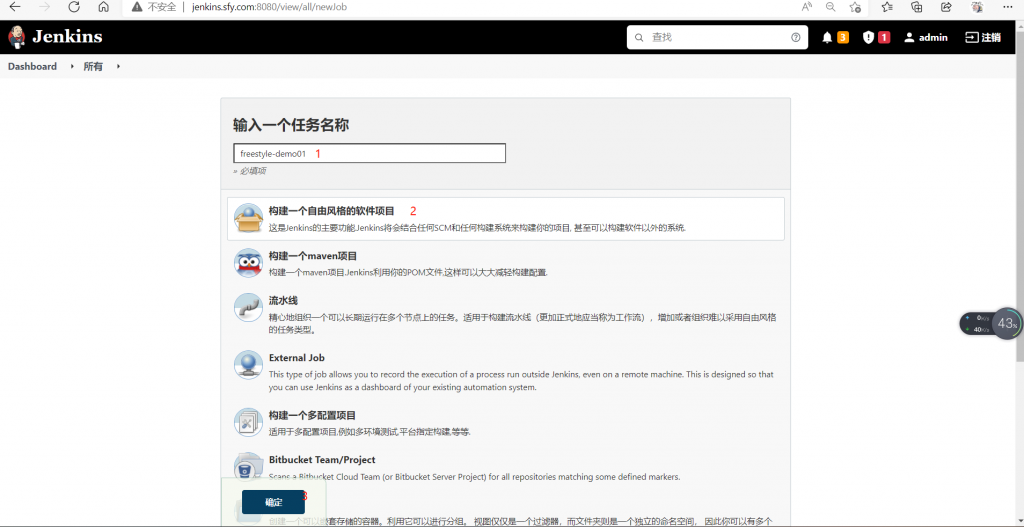Open the browser settings ellipsis menu
1024x527 pixels.
pos(1008,7)
